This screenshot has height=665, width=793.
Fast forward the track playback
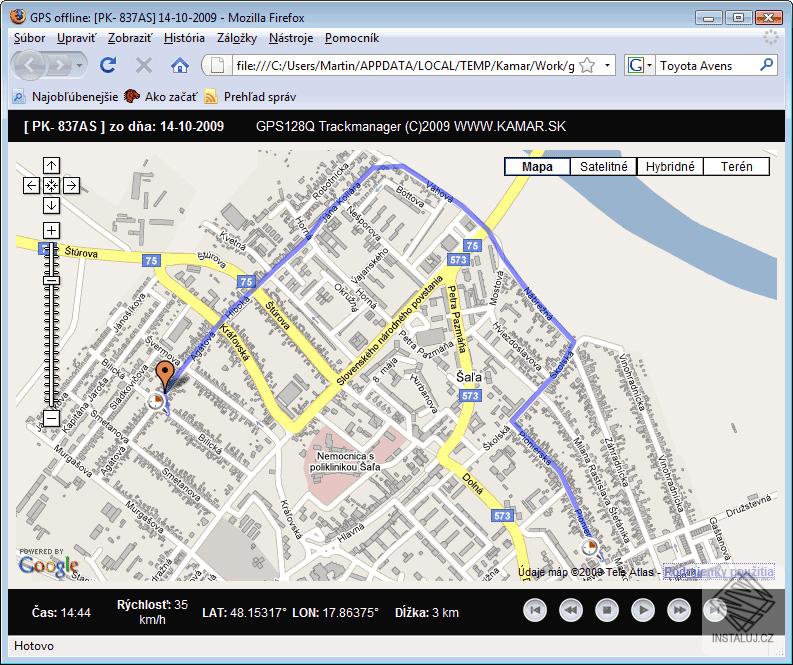[679, 610]
